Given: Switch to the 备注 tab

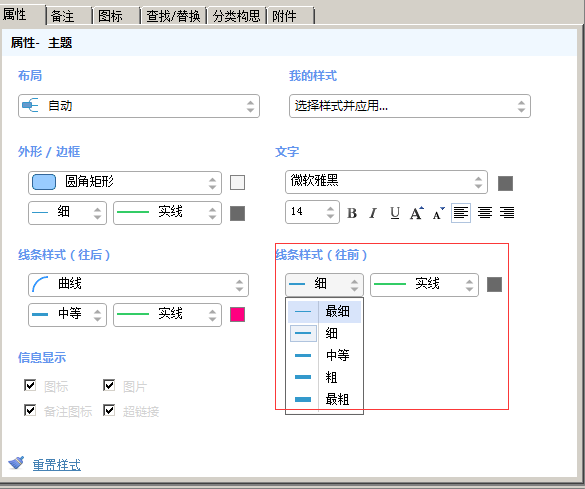Looking at the screenshot, I should [x=69, y=16].
